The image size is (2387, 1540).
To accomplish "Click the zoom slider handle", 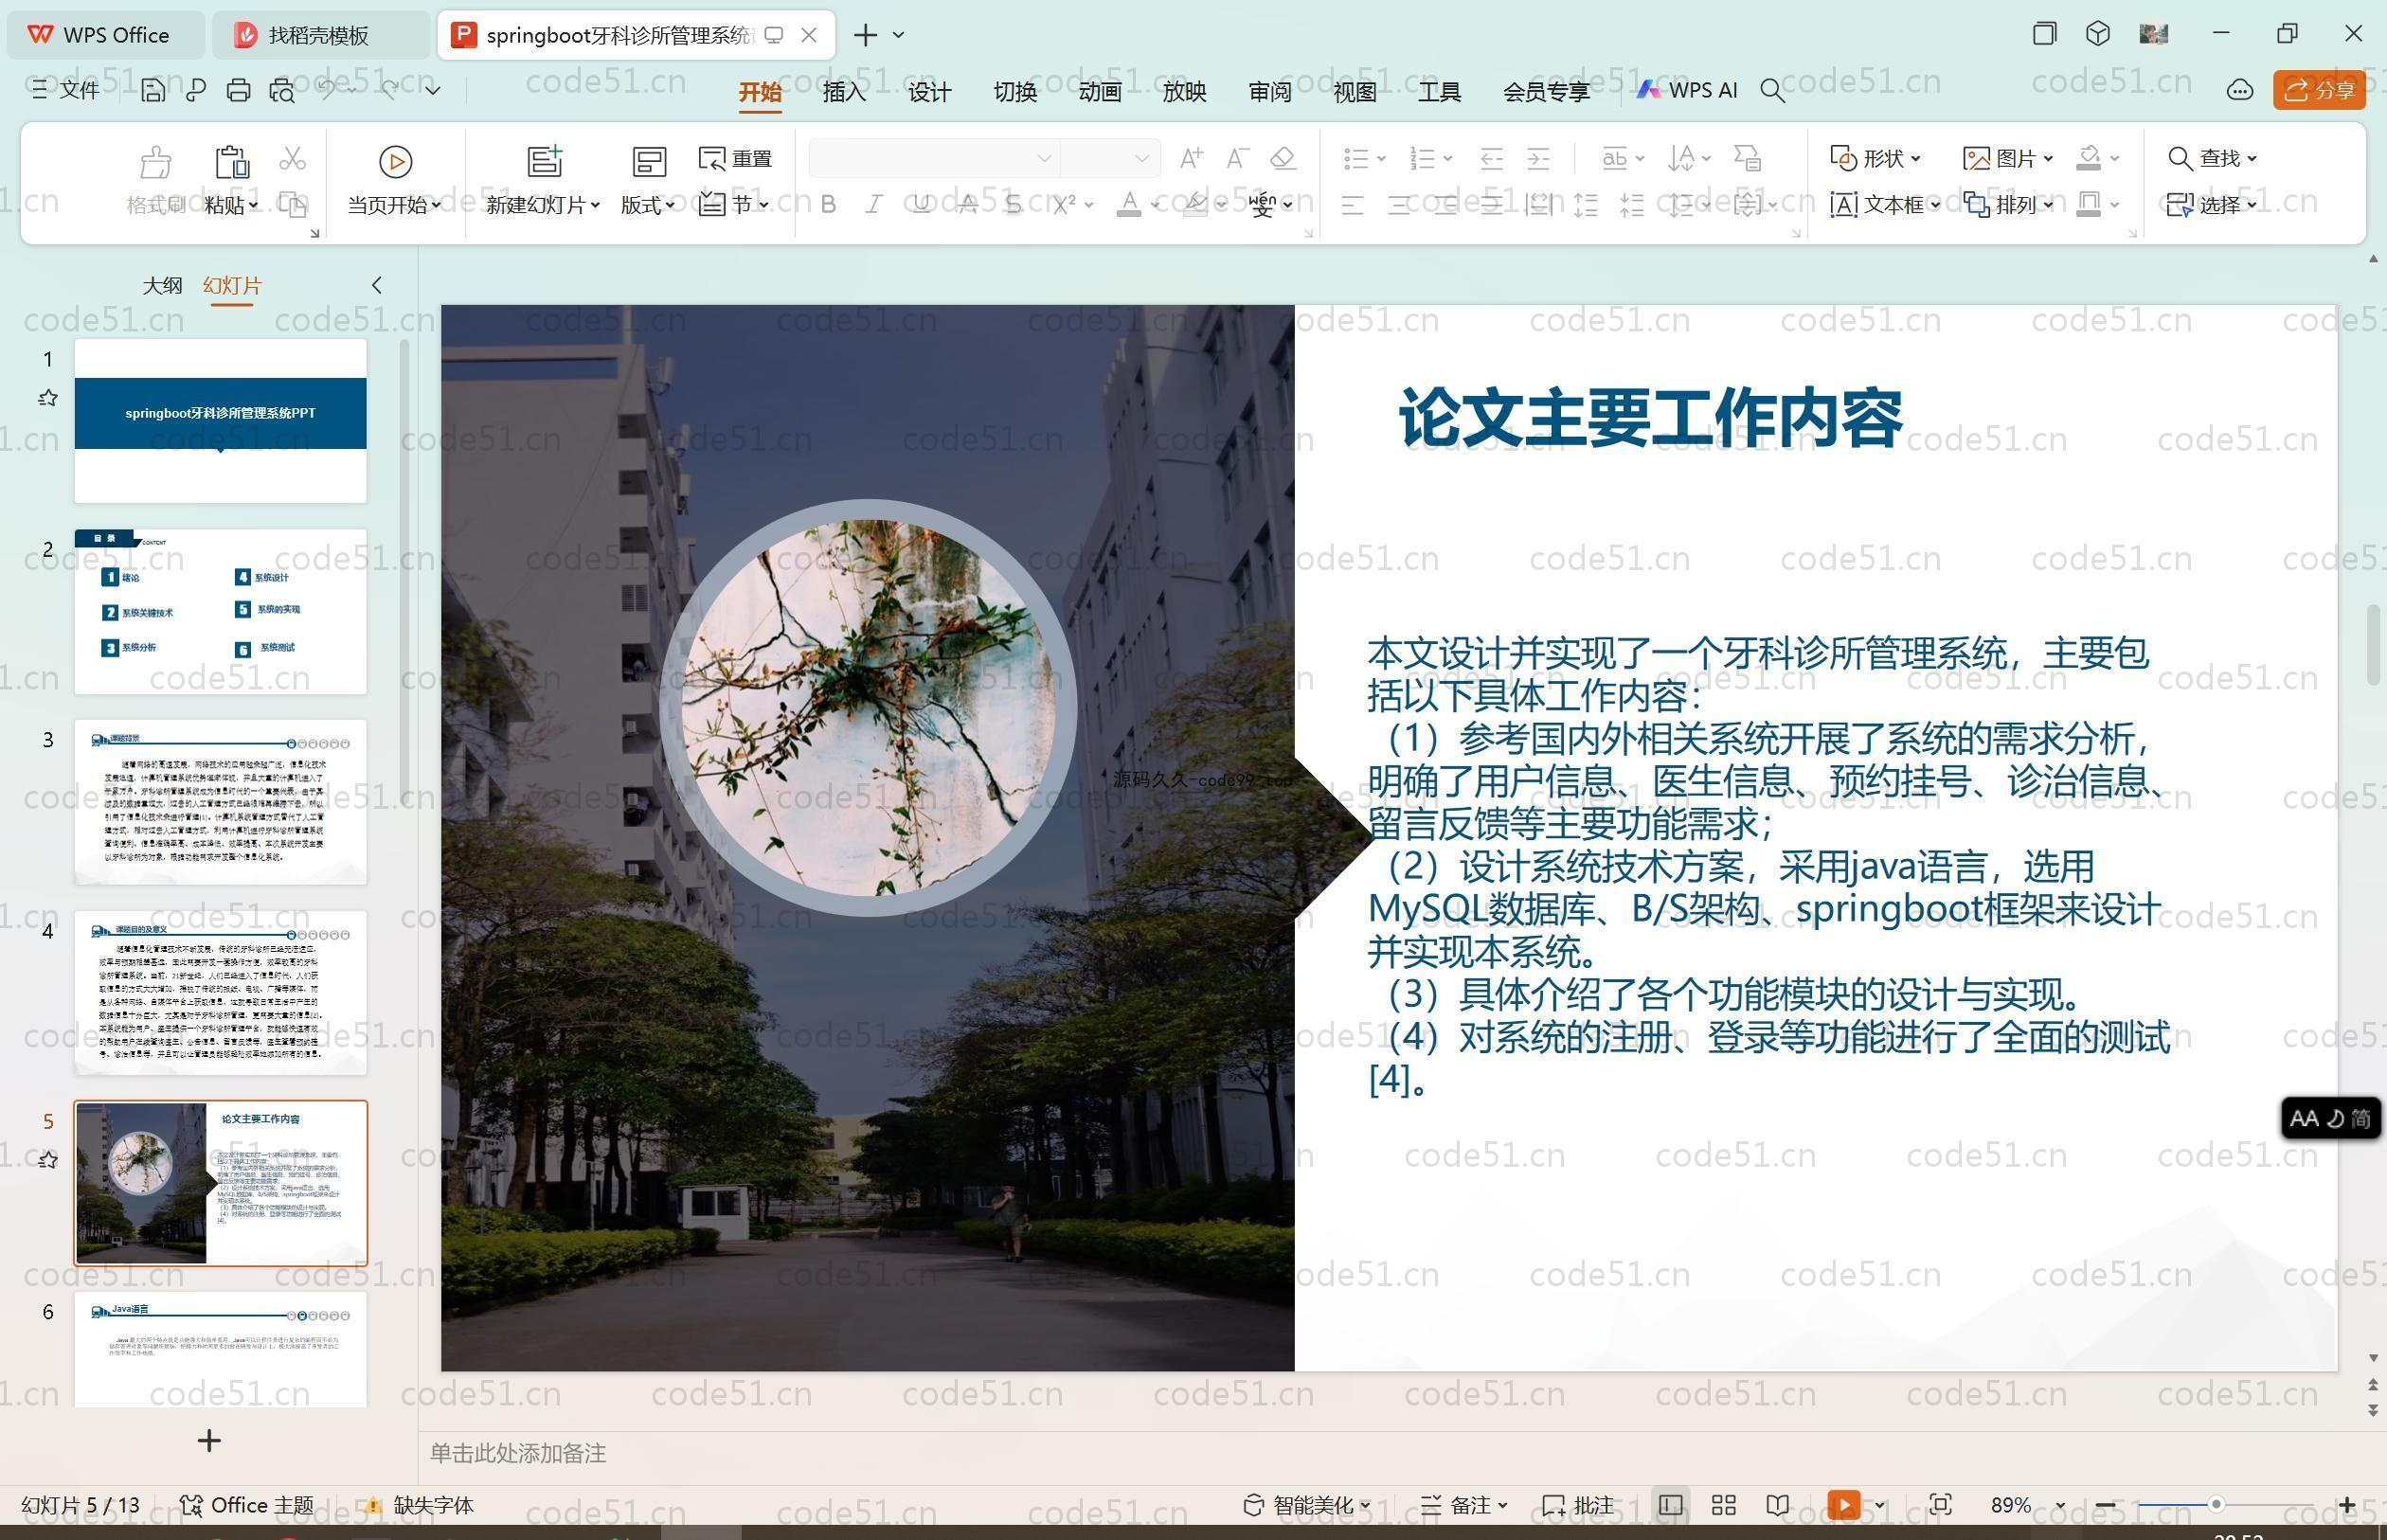I will tap(2216, 1504).
